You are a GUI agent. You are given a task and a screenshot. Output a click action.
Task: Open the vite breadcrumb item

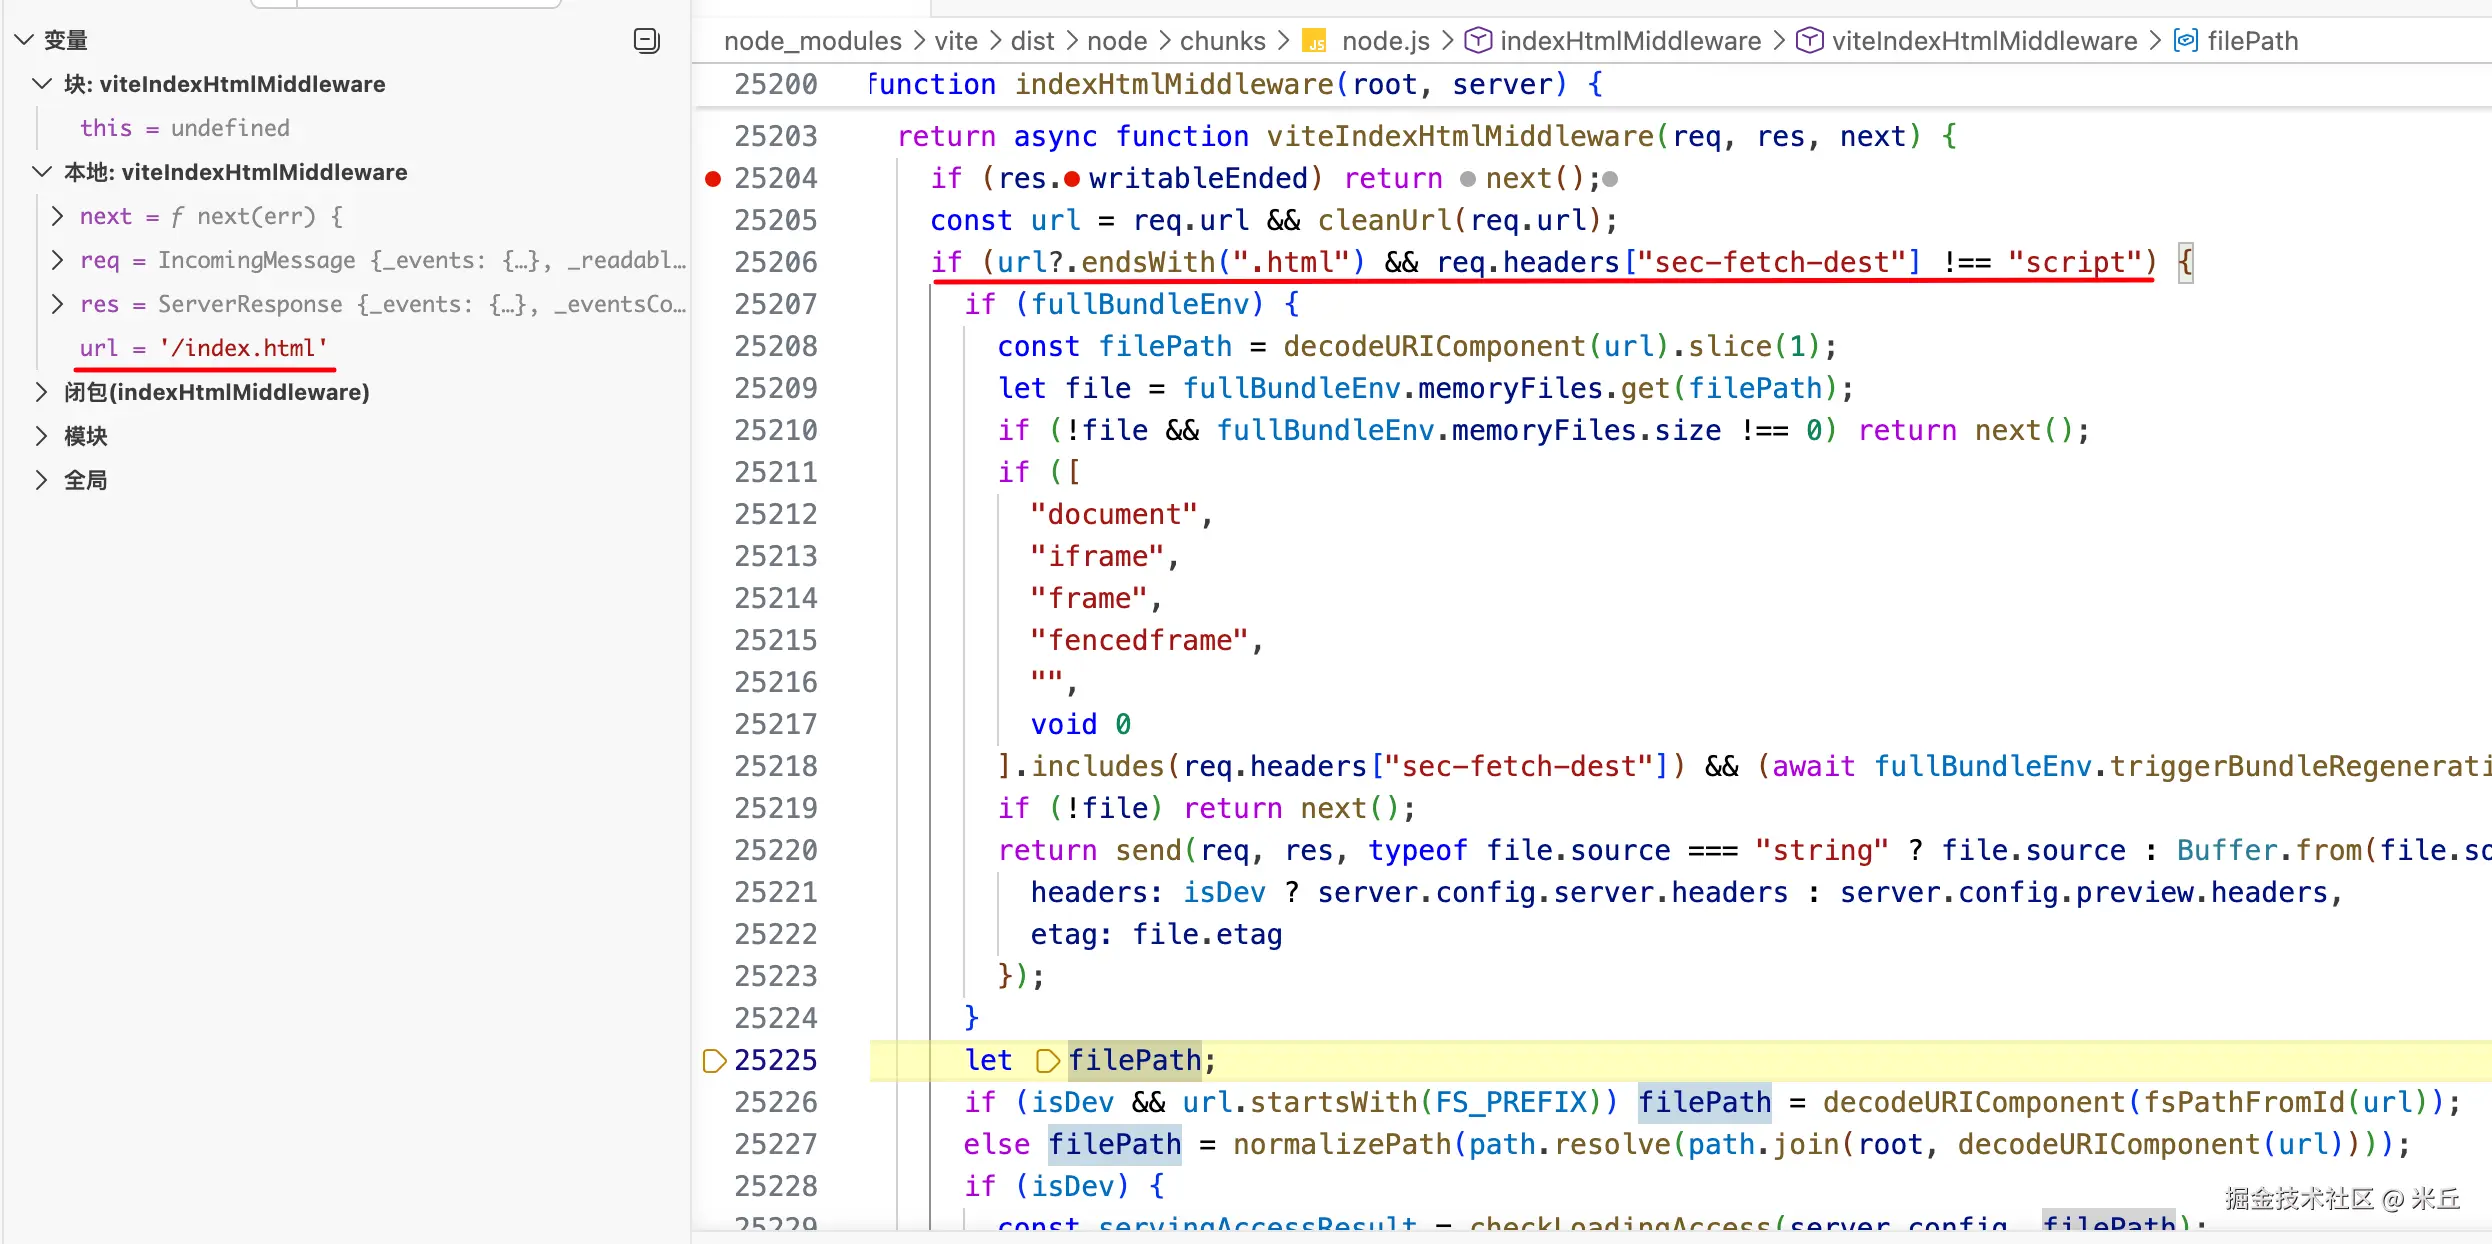click(956, 41)
